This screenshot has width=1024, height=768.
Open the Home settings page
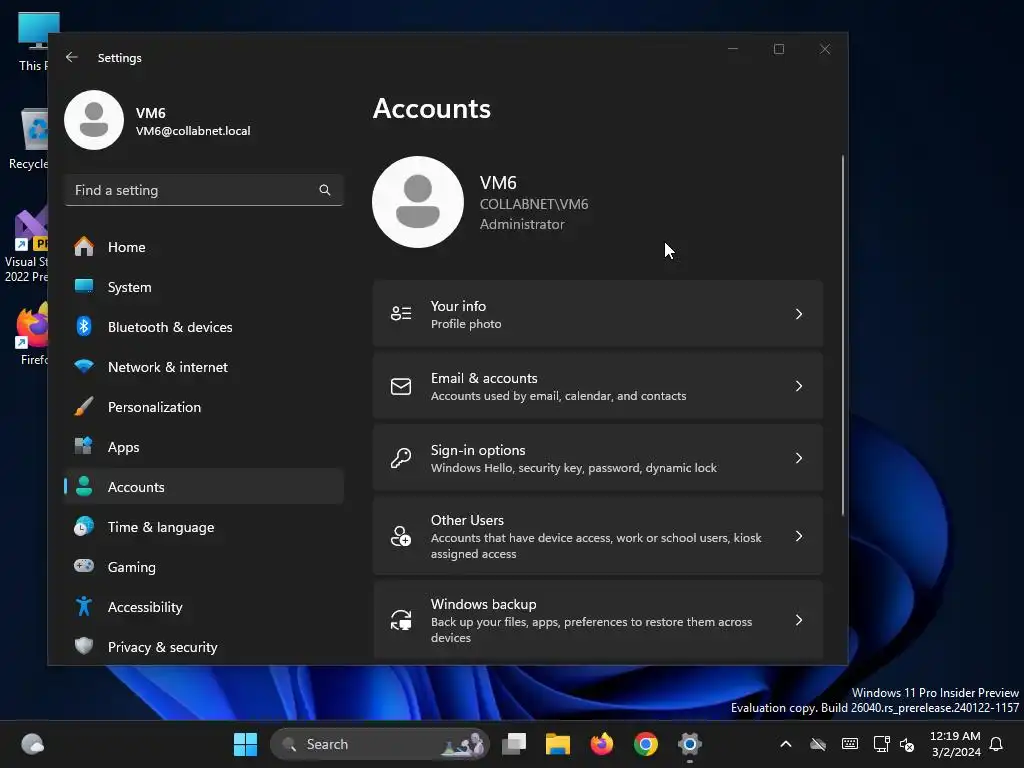(x=204, y=247)
